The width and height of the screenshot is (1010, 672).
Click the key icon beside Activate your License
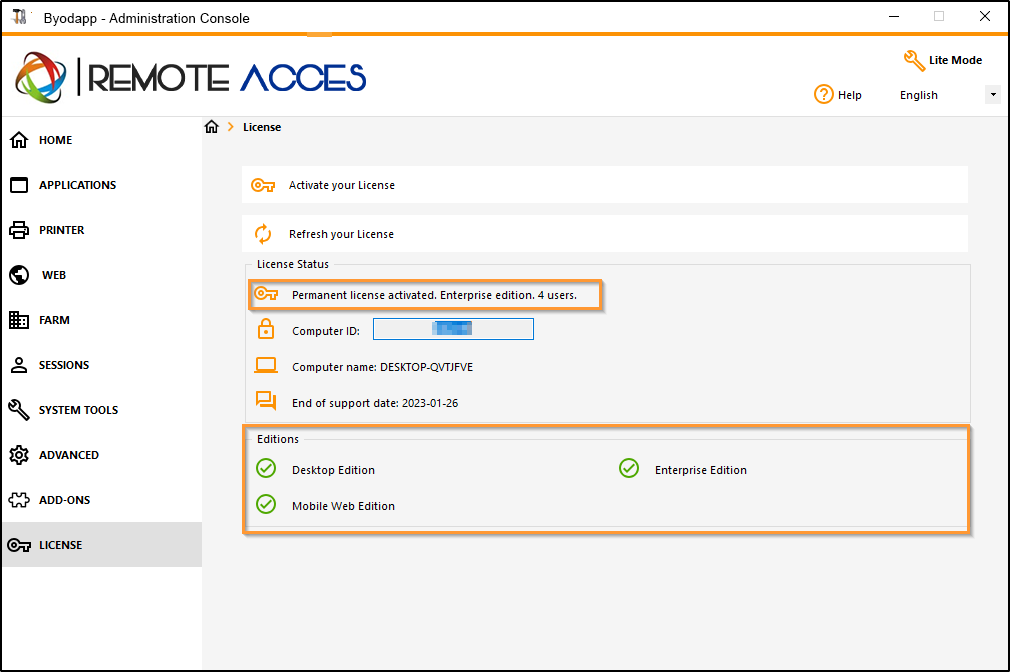[x=263, y=186]
